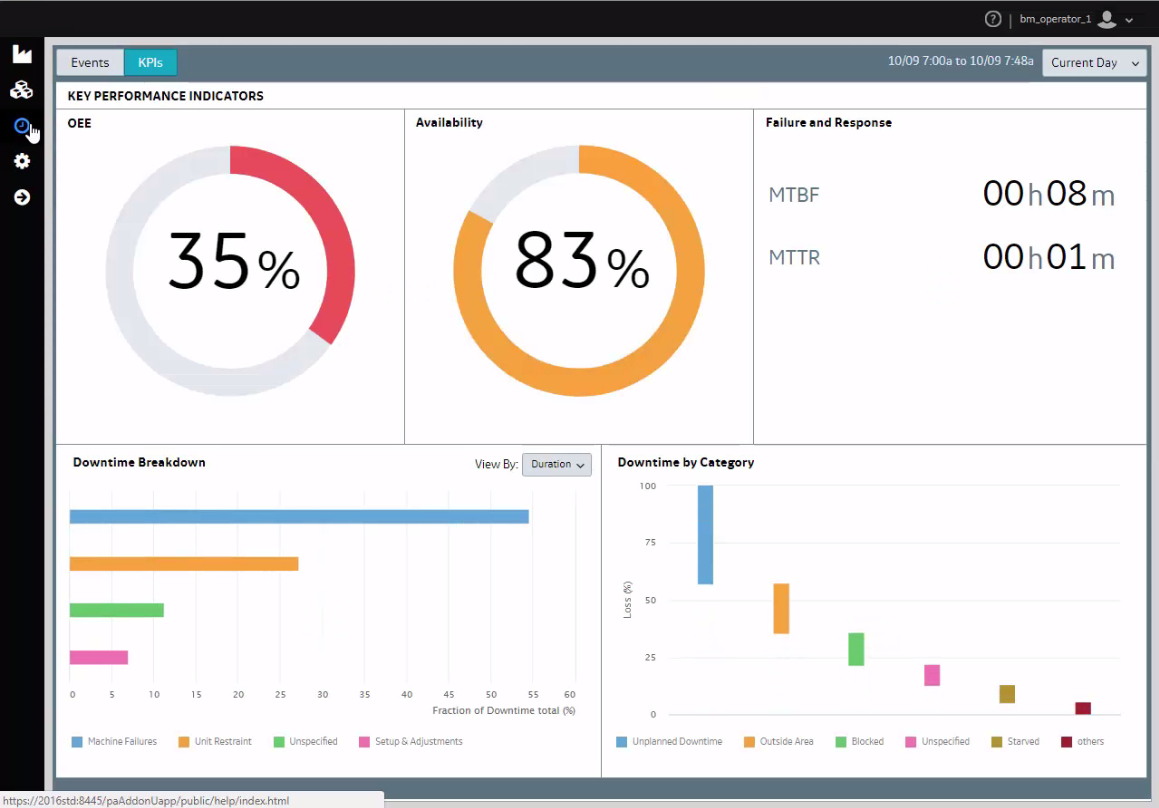Click the user avatar icon
Screen dimensions: 1159x808
(1107, 19)
